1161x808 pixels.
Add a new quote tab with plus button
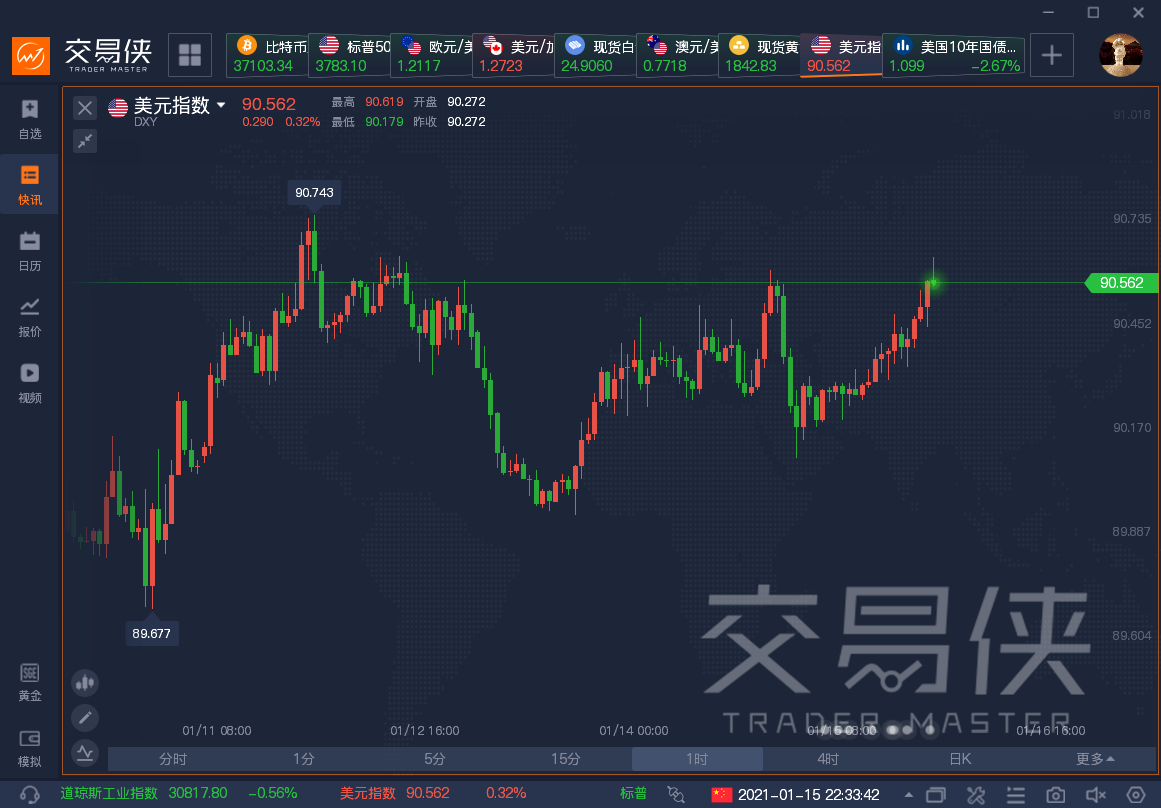(x=1051, y=55)
